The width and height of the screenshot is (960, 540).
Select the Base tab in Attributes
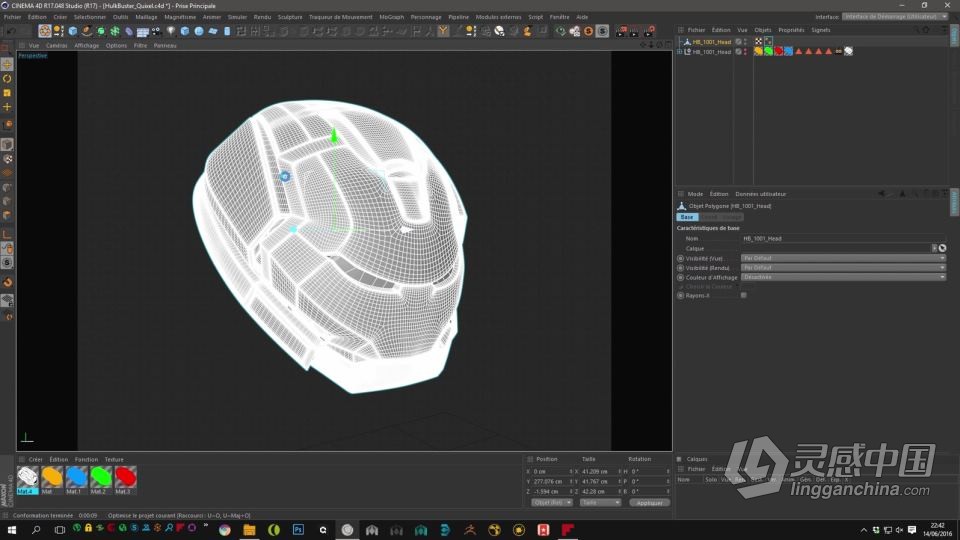tap(687, 217)
